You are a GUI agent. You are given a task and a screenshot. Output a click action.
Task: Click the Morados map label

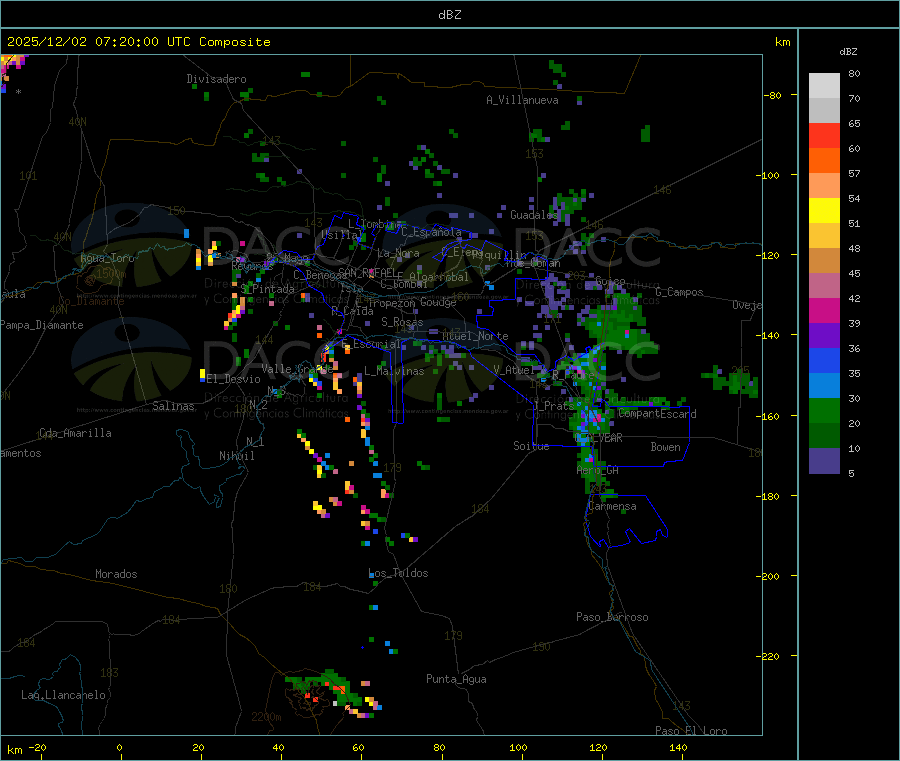point(116,574)
